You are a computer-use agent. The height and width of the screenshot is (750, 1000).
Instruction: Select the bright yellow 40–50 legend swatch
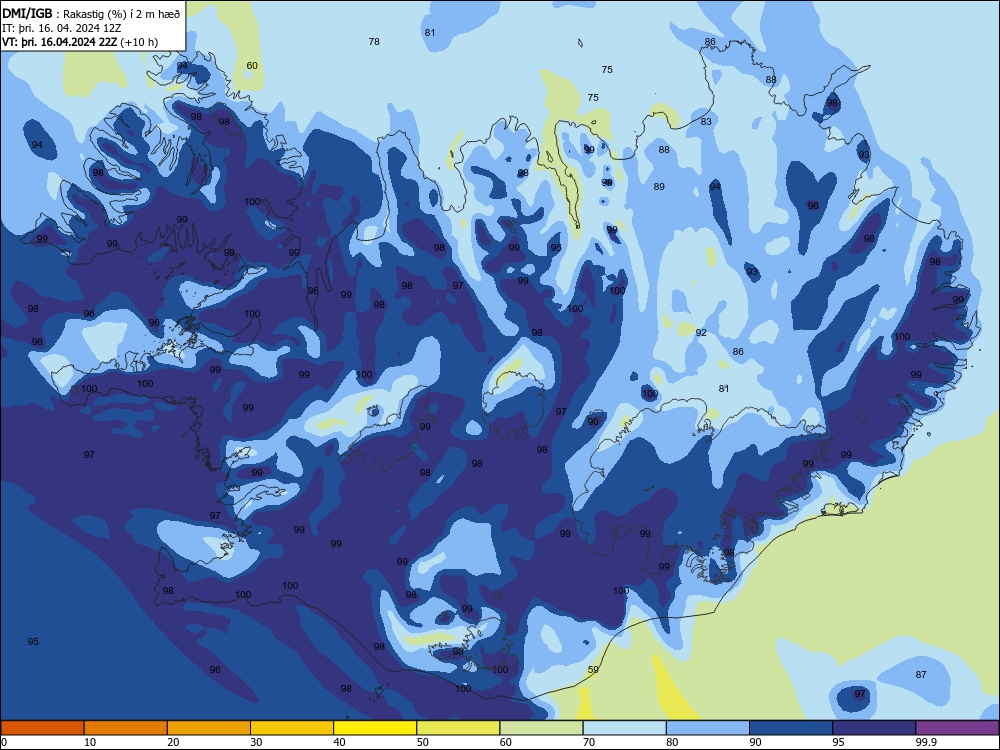click(x=375, y=728)
